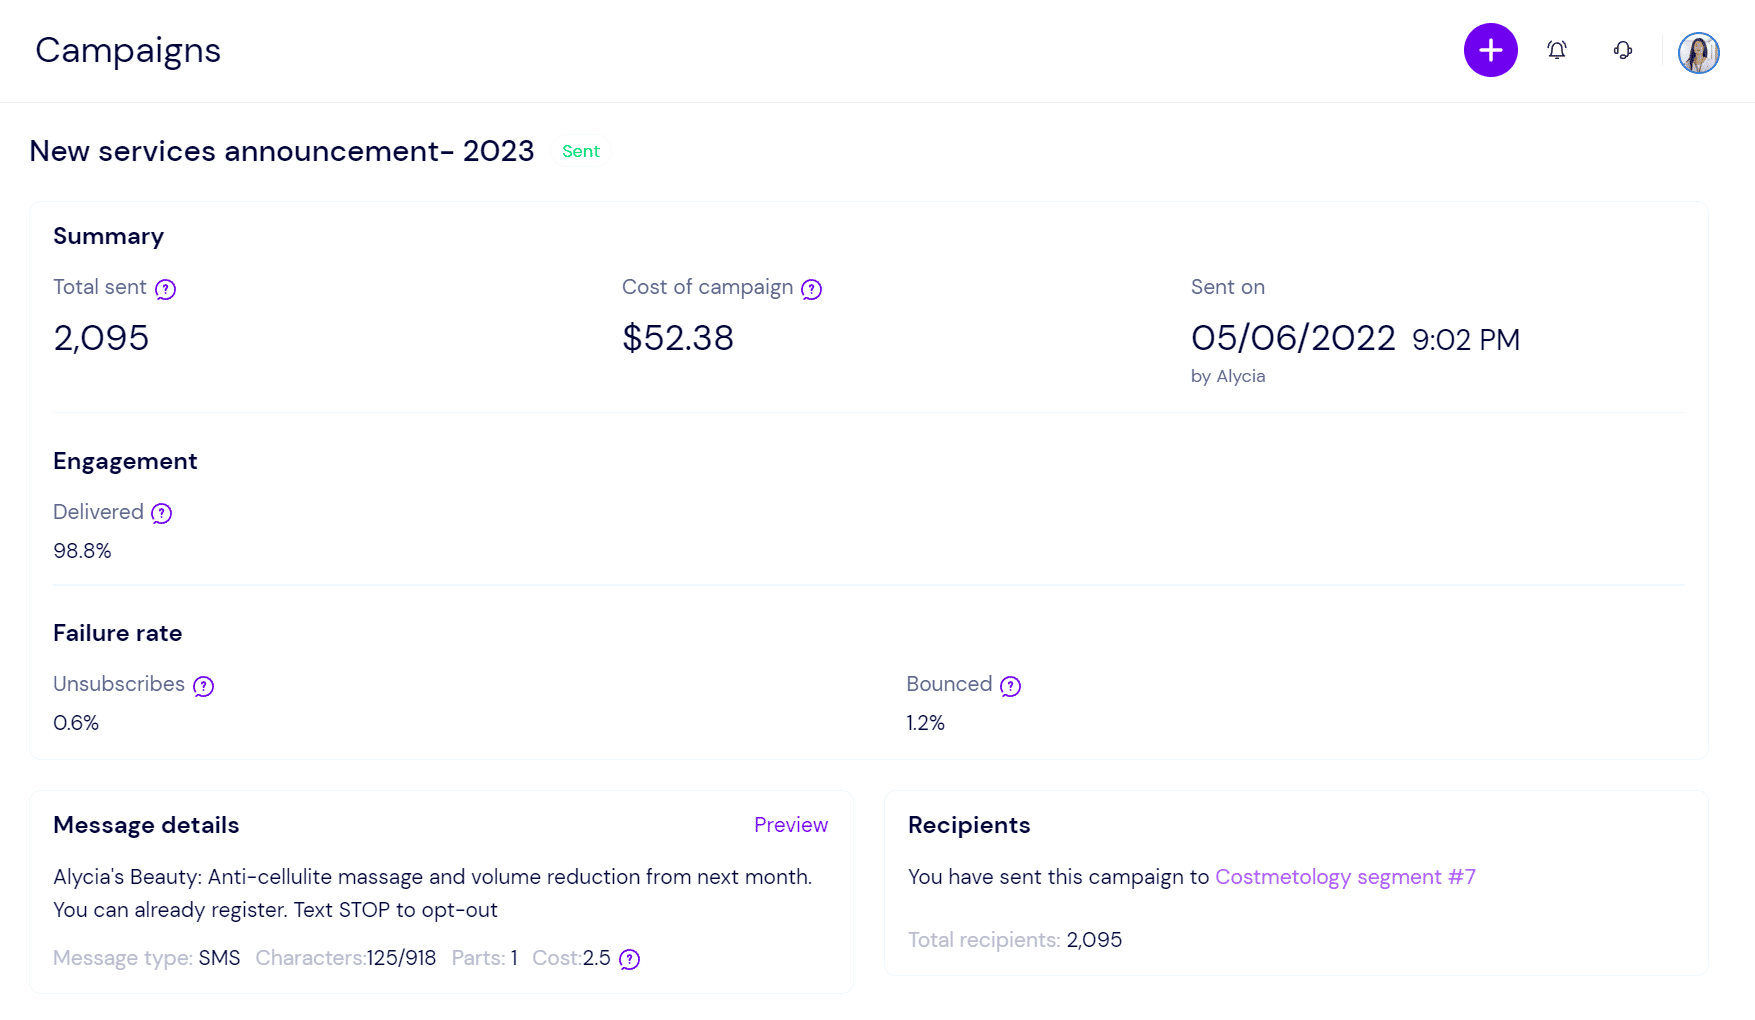
Task: Open the message Preview link
Action: coord(790,825)
